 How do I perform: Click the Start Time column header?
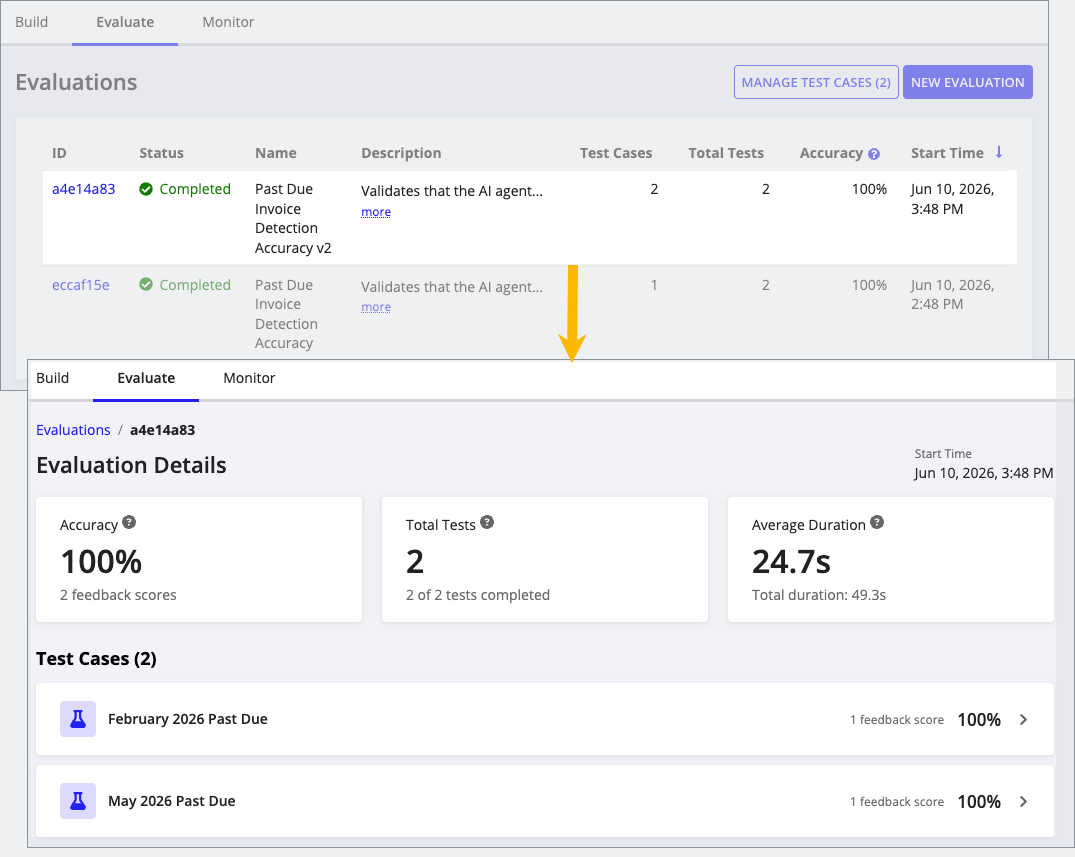[x=947, y=153]
